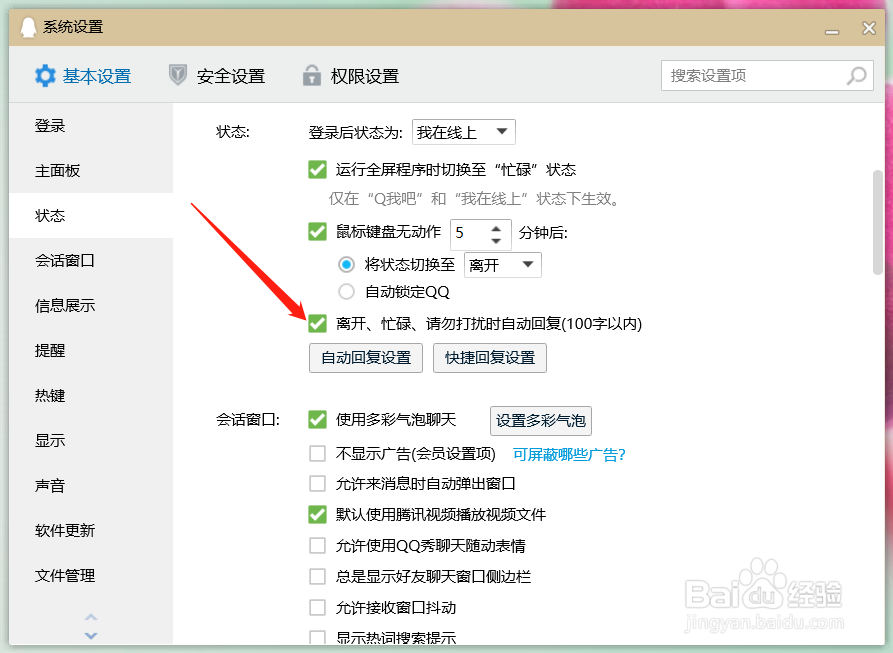Minimize the 系统设置 window
The image size is (893, 653).
832,32
